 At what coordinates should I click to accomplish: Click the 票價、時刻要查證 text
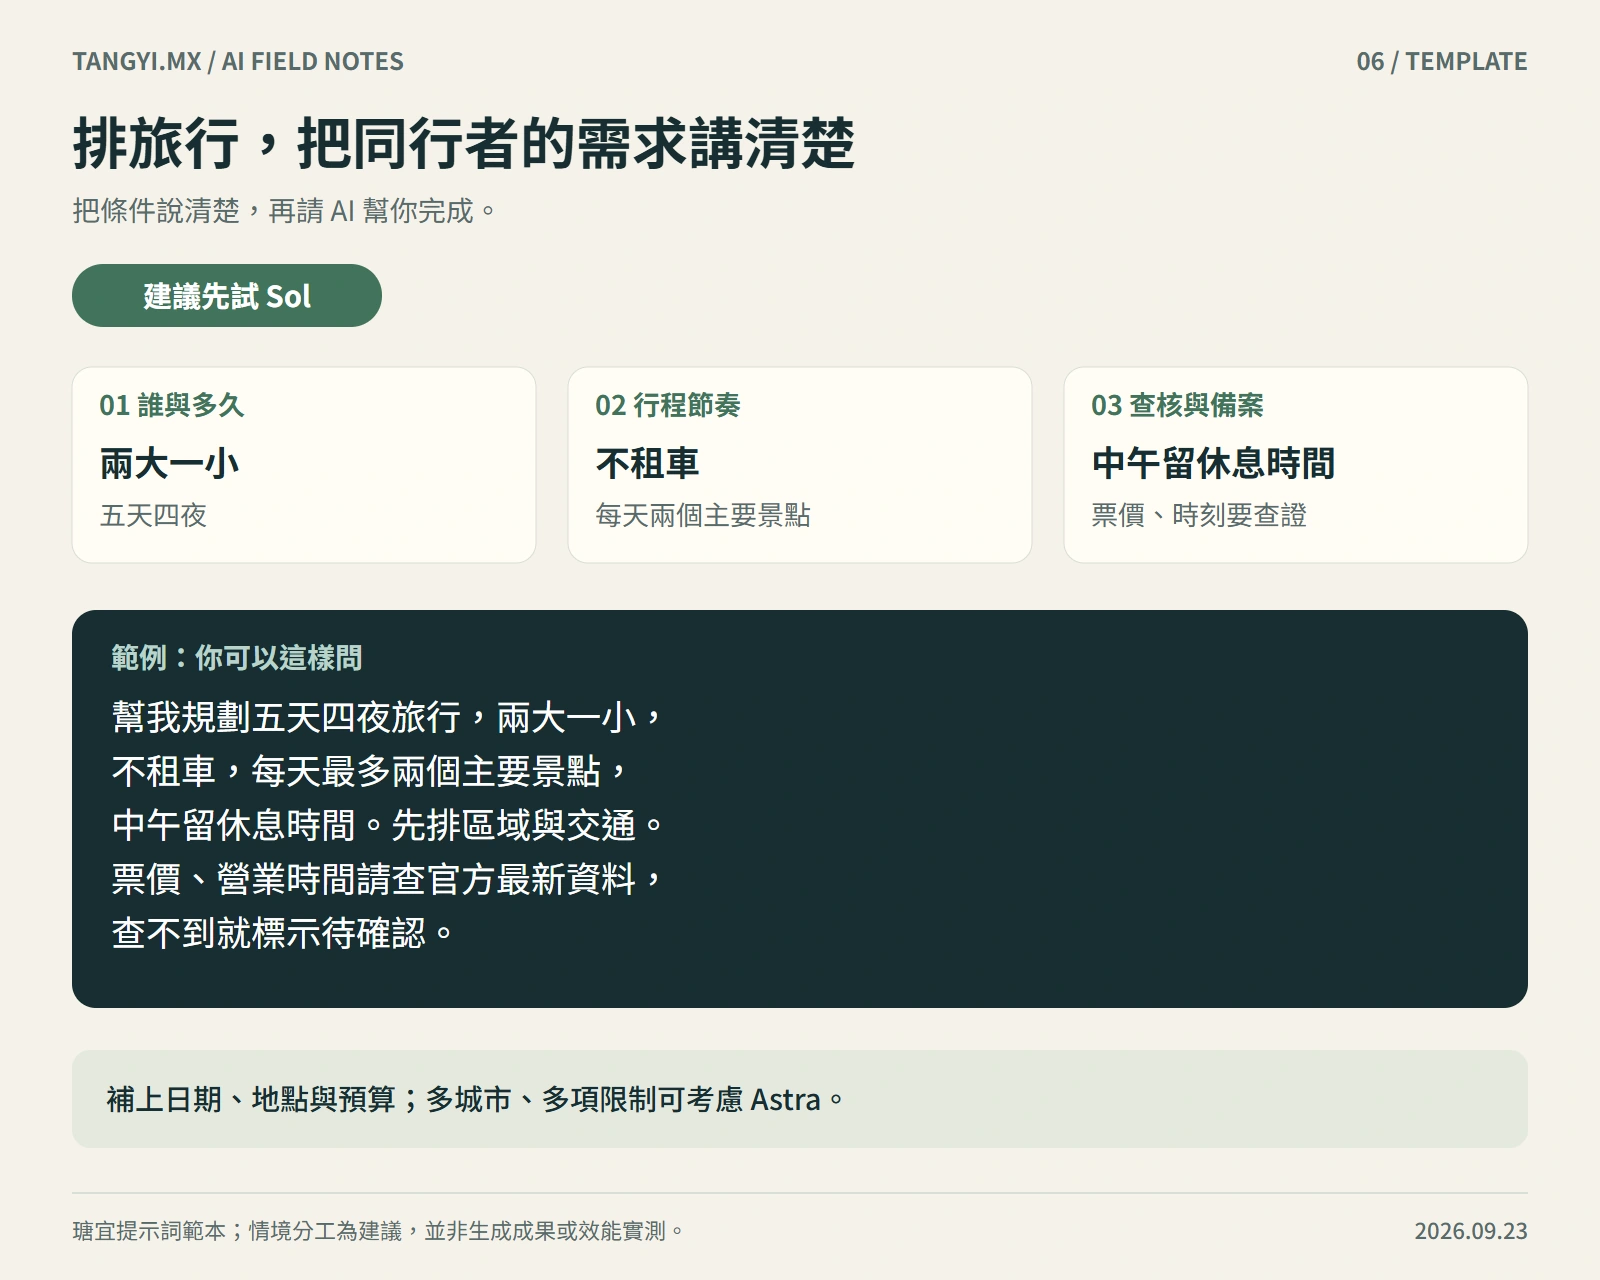1199,515
